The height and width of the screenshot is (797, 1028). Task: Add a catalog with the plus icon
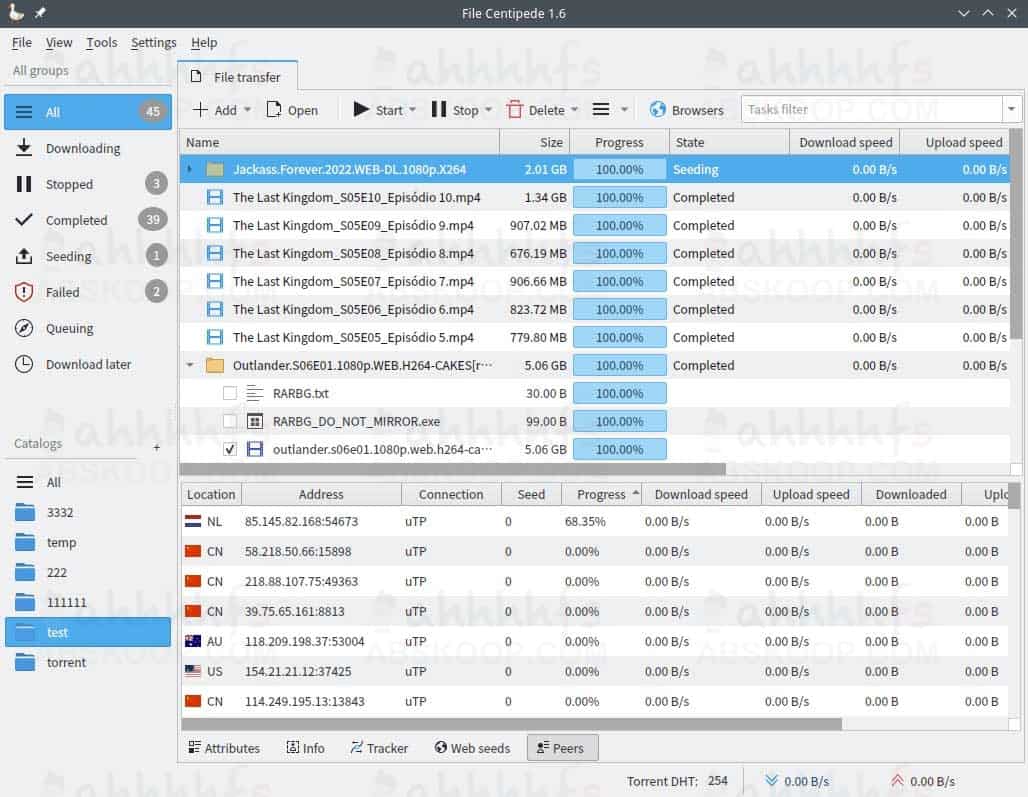click(x=157, y=448)
